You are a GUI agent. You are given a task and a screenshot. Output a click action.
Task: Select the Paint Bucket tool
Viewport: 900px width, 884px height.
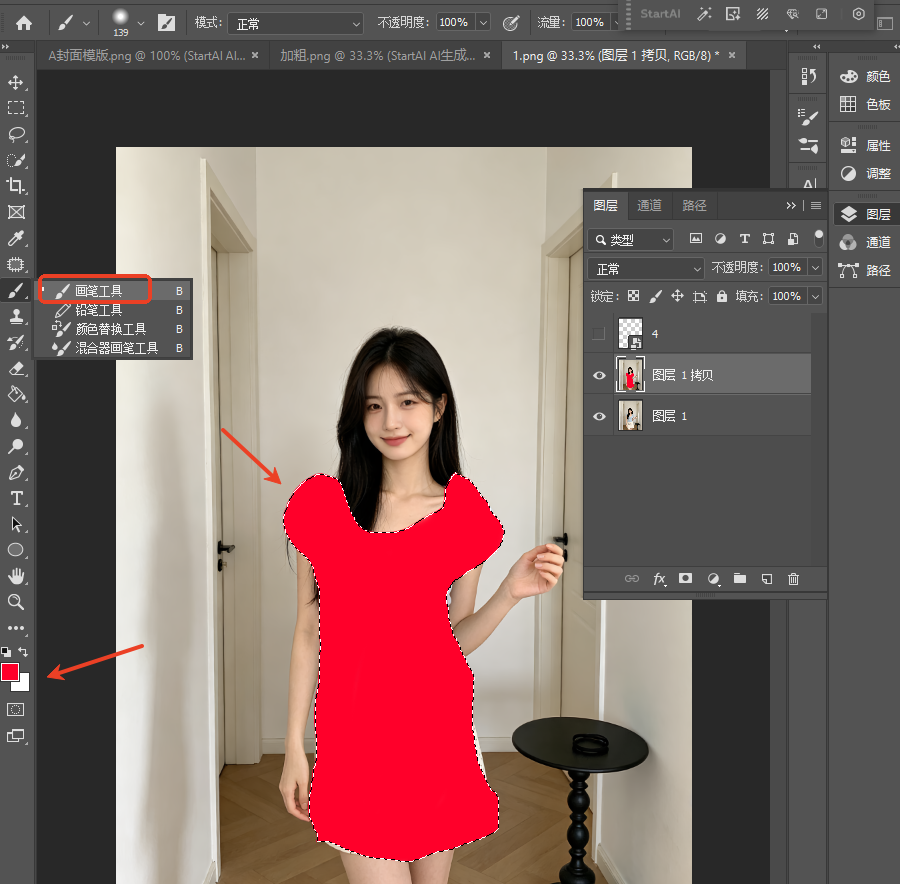15,394
